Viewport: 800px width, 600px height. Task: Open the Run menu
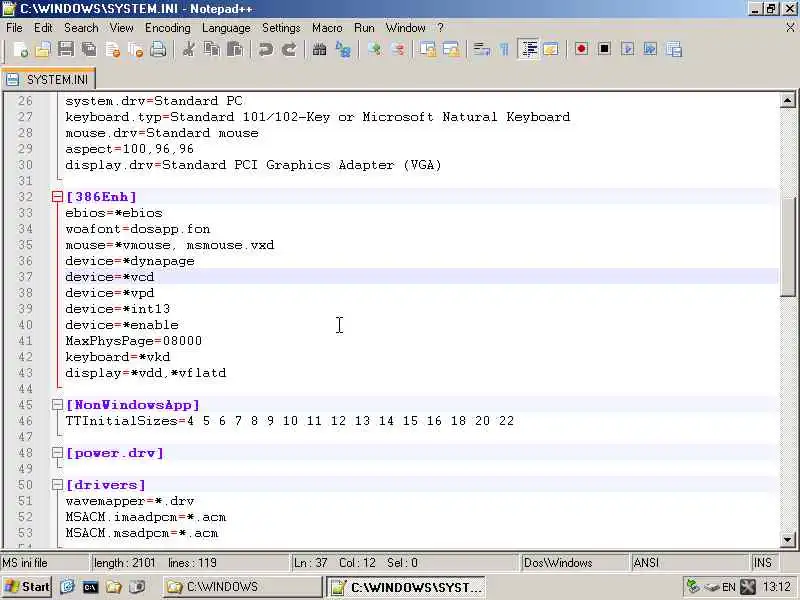click(364, 28)
